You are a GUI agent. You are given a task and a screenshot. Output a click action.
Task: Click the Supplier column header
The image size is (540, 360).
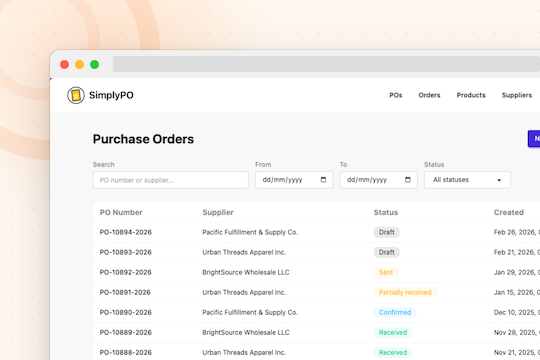coord(218,212)
